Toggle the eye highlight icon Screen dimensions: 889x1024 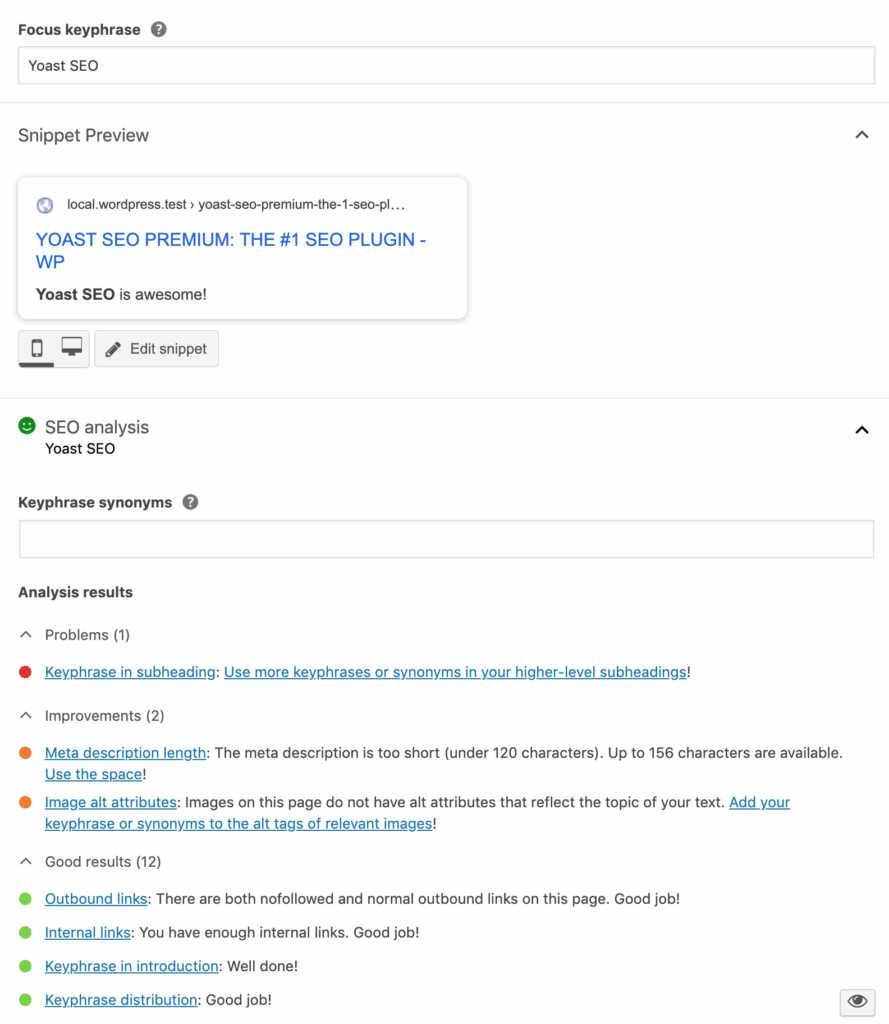coord(856,1001)
